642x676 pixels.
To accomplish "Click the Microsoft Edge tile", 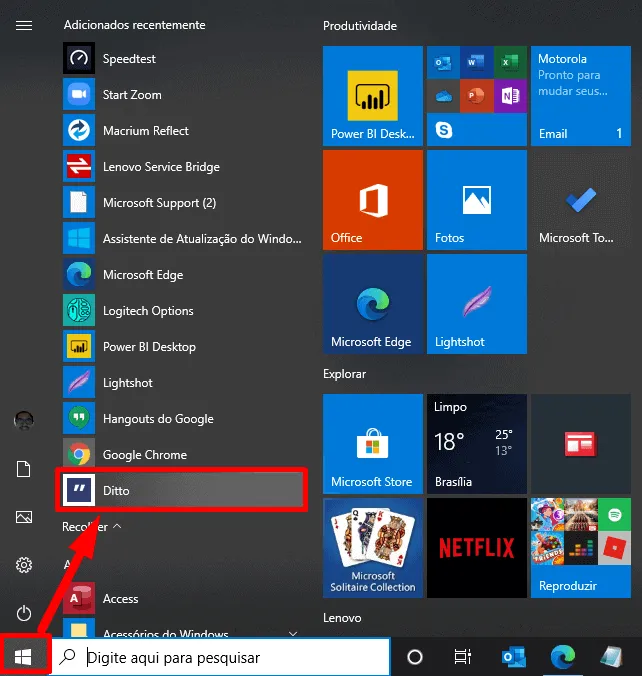I will [373, 304].
